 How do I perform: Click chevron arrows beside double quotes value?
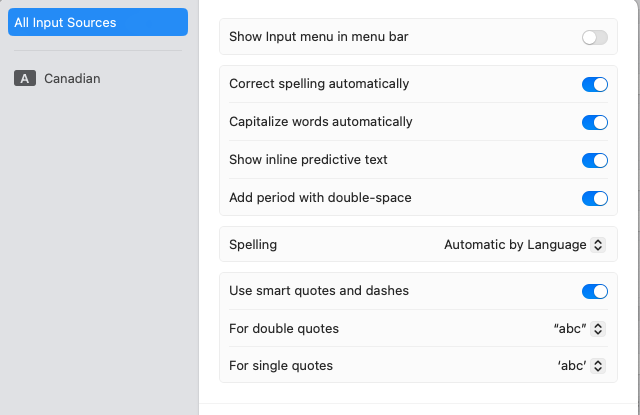(x=598, y=329)
